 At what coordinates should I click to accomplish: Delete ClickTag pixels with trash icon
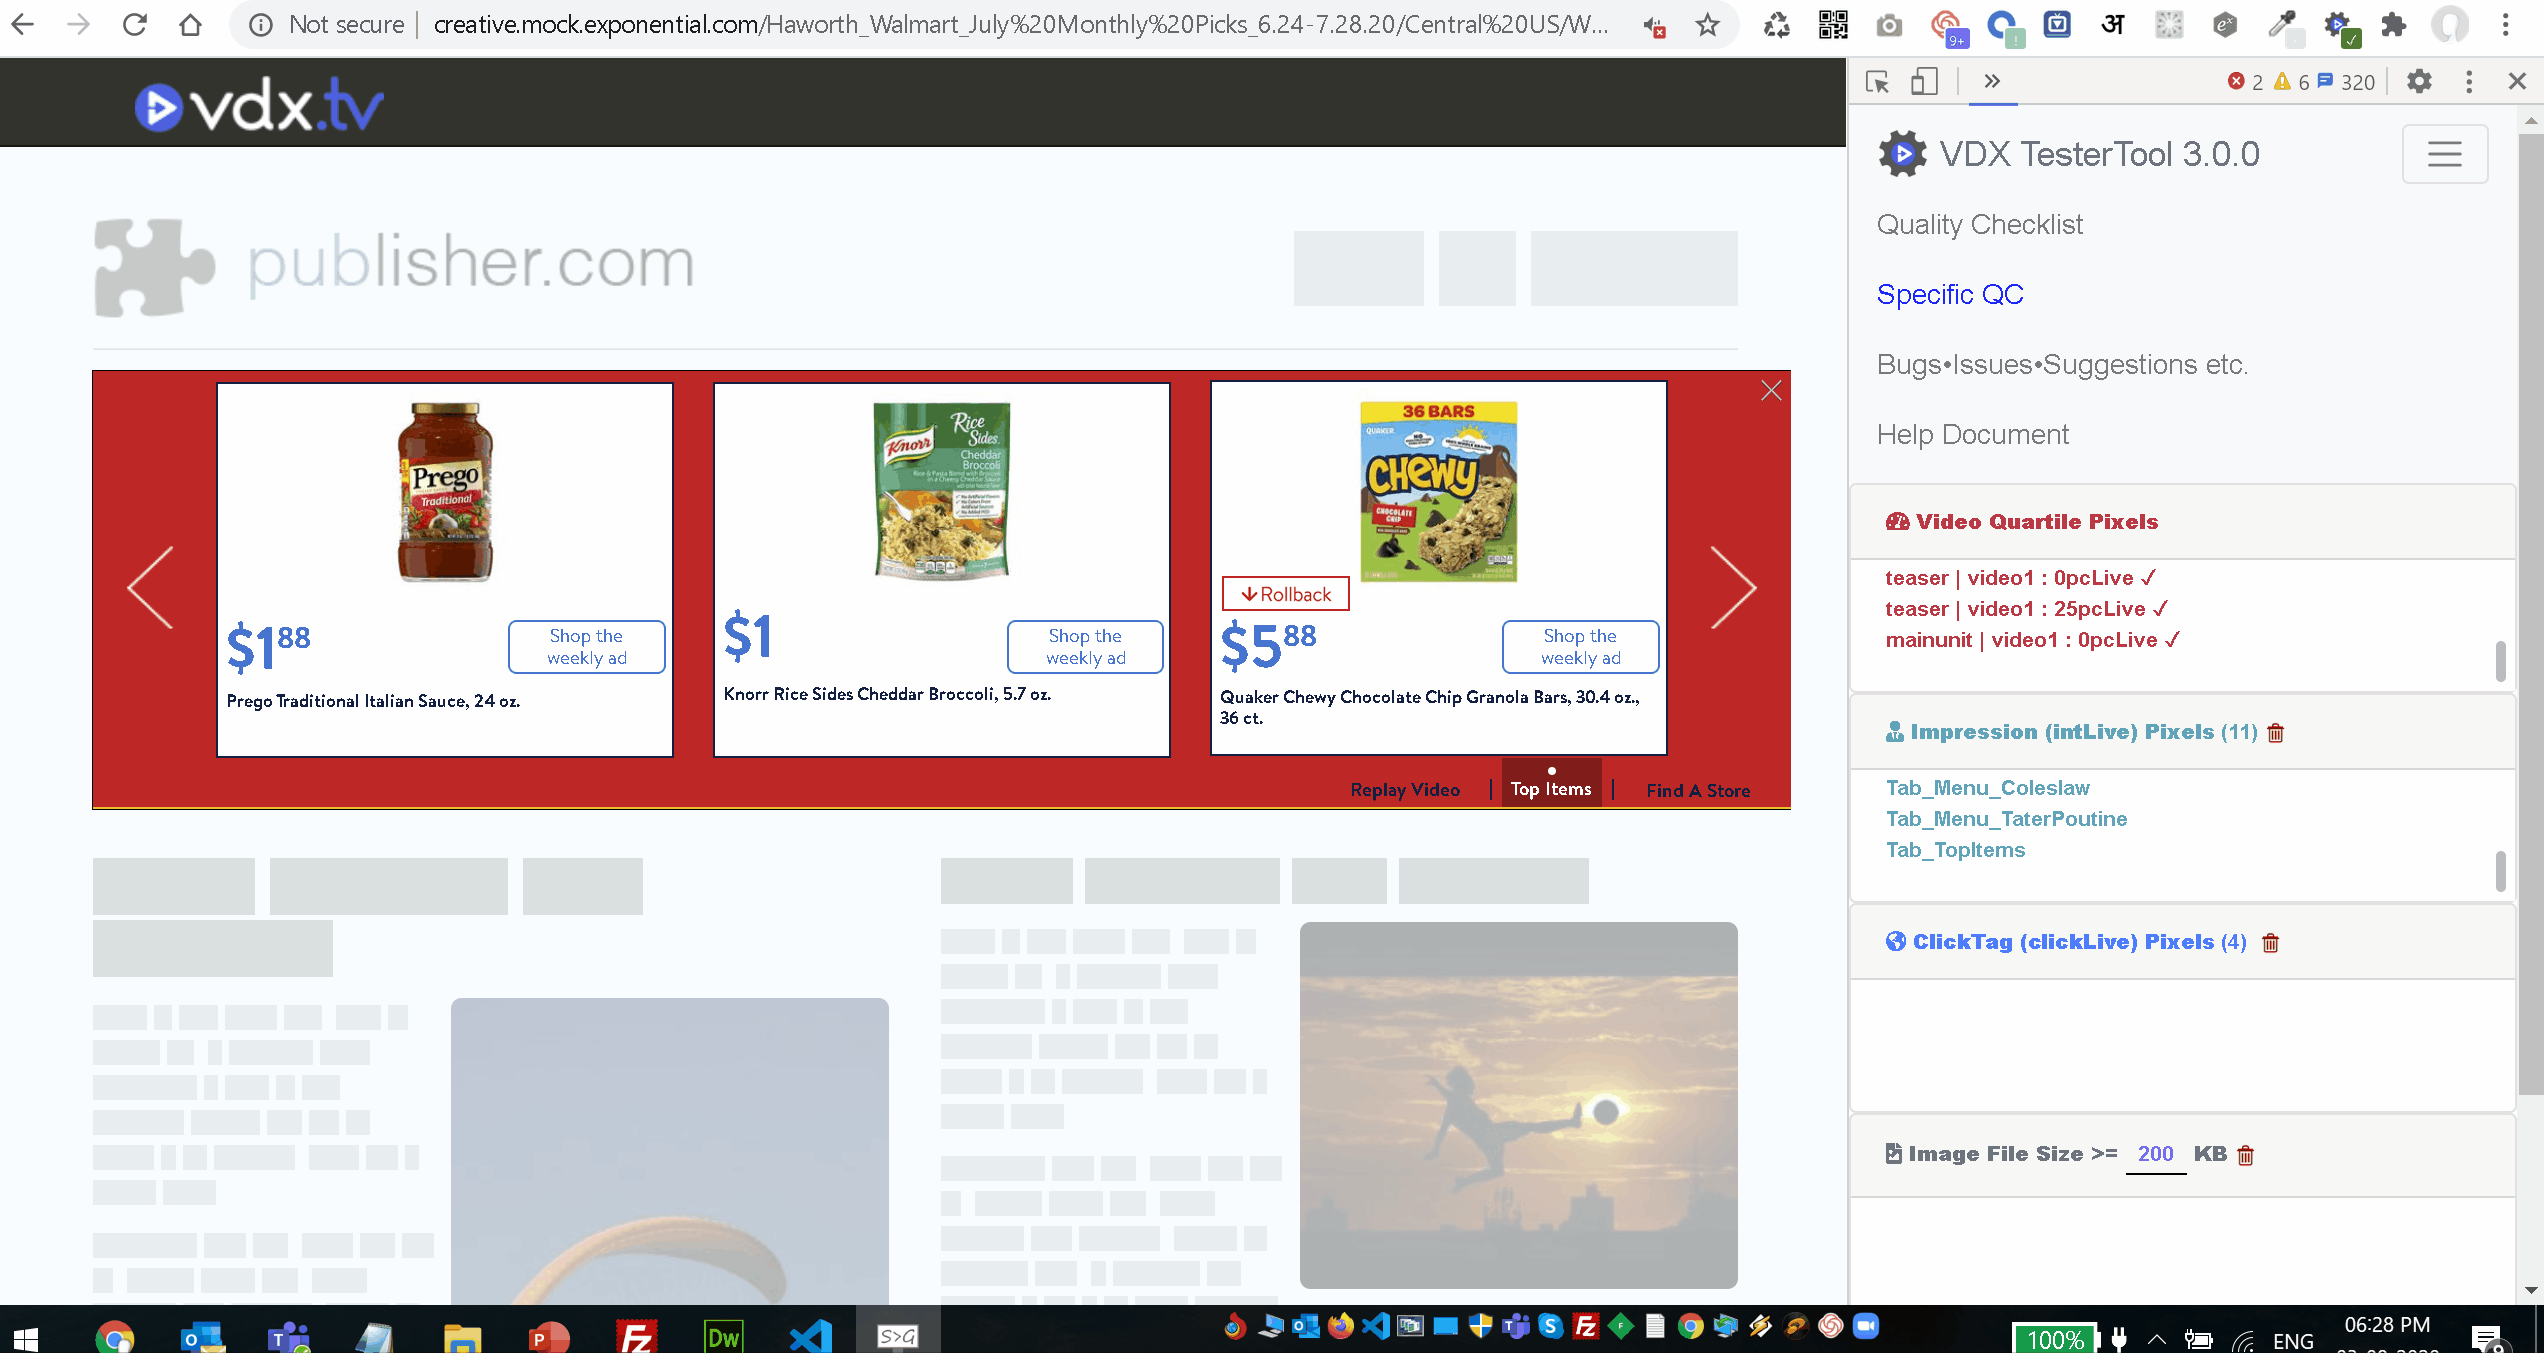2271,943
